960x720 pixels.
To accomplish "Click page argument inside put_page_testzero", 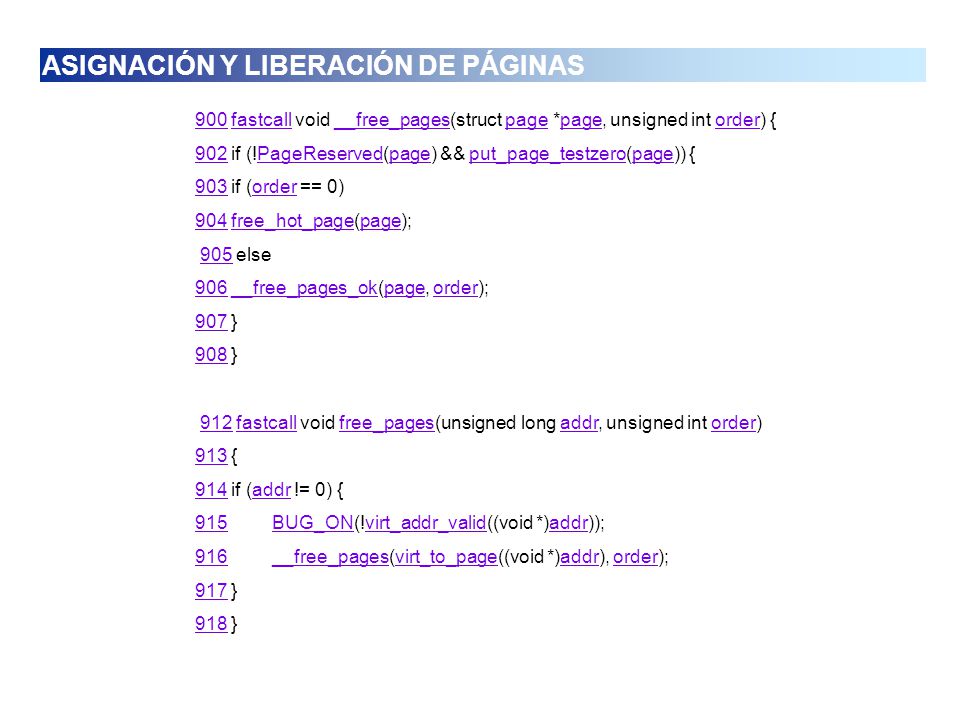I will click(x=653, y=154).
